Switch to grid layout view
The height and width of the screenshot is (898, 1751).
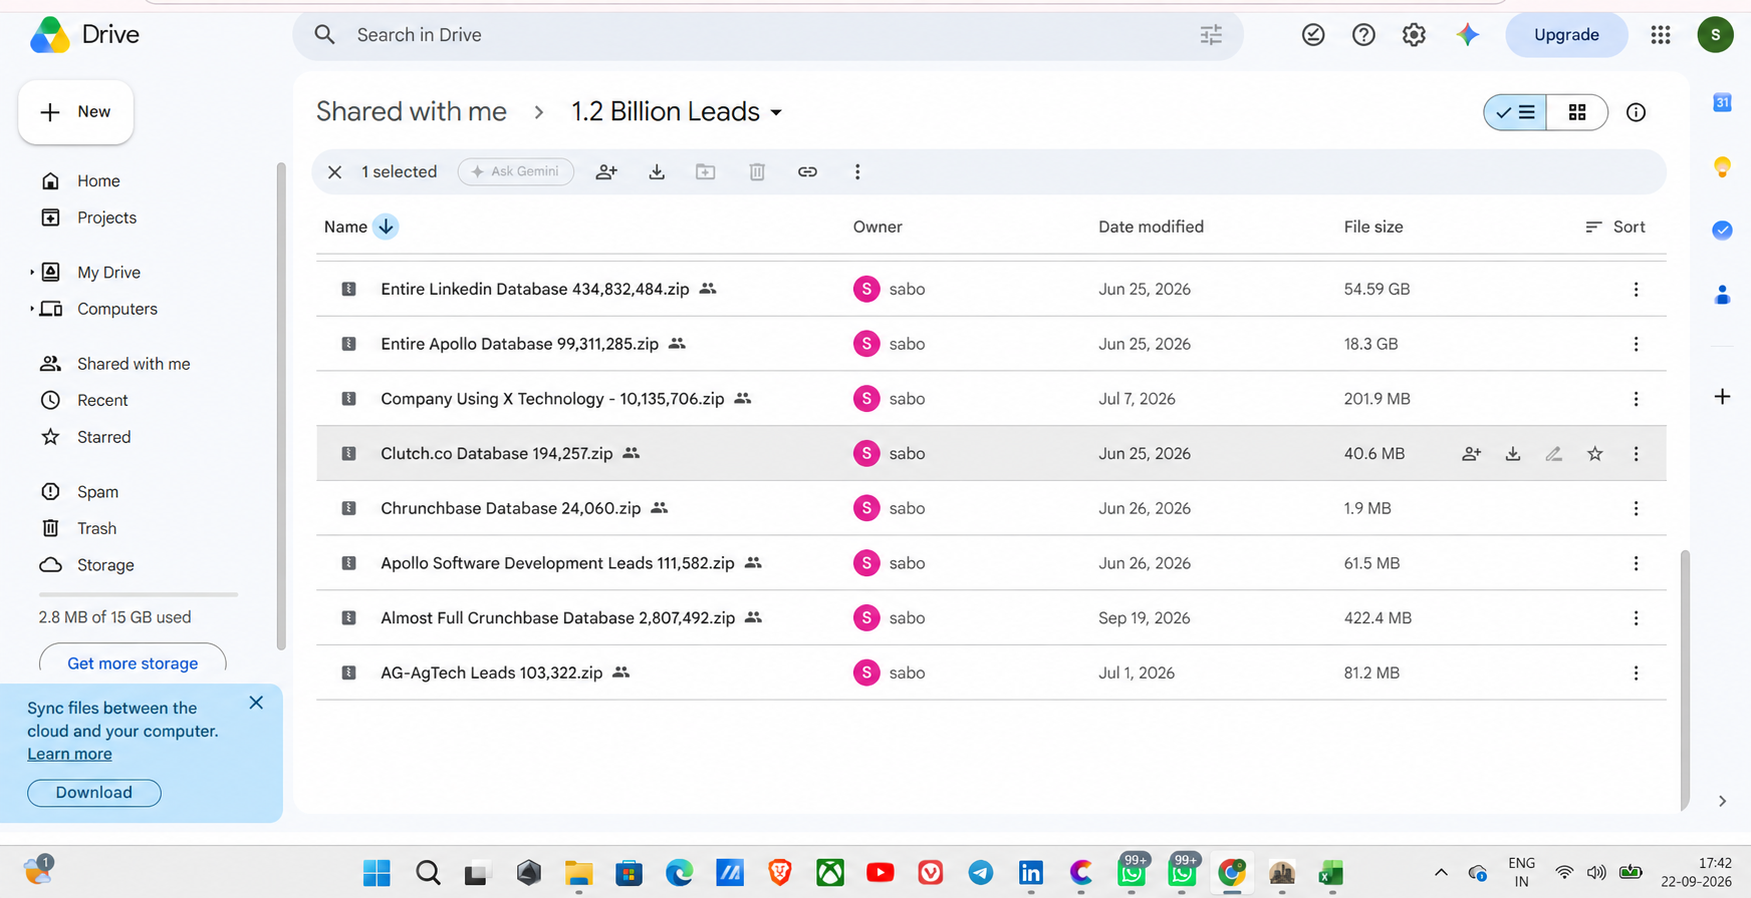(x=1577, y=113)
